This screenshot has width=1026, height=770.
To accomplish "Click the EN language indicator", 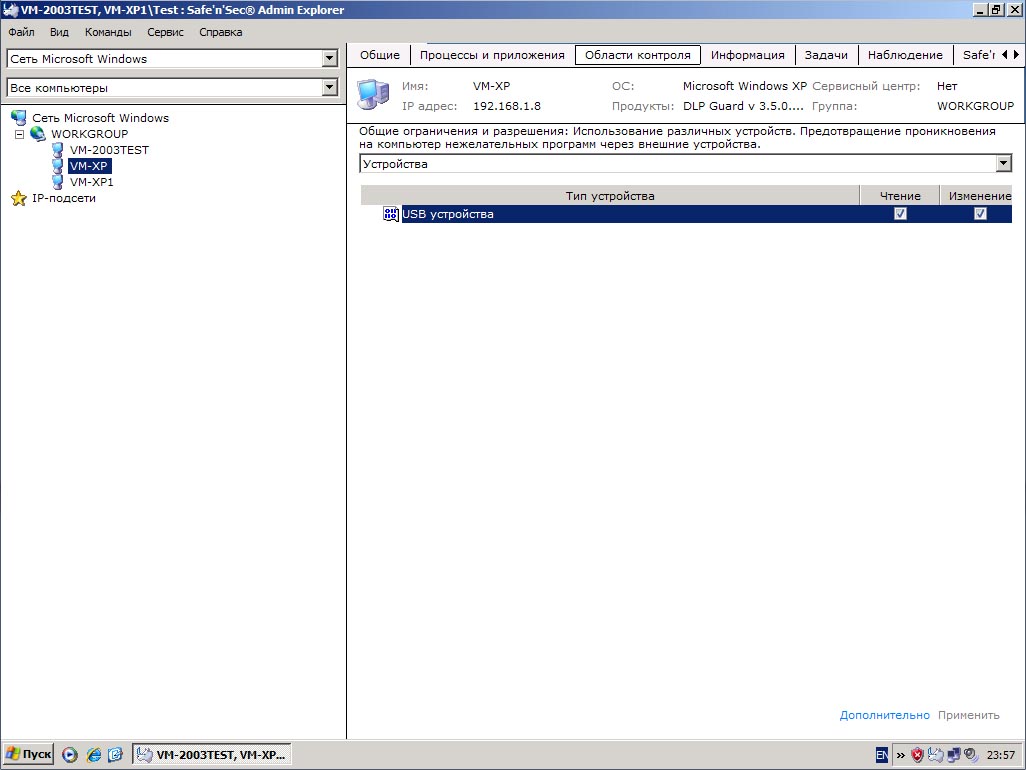I will pos(882,755).
